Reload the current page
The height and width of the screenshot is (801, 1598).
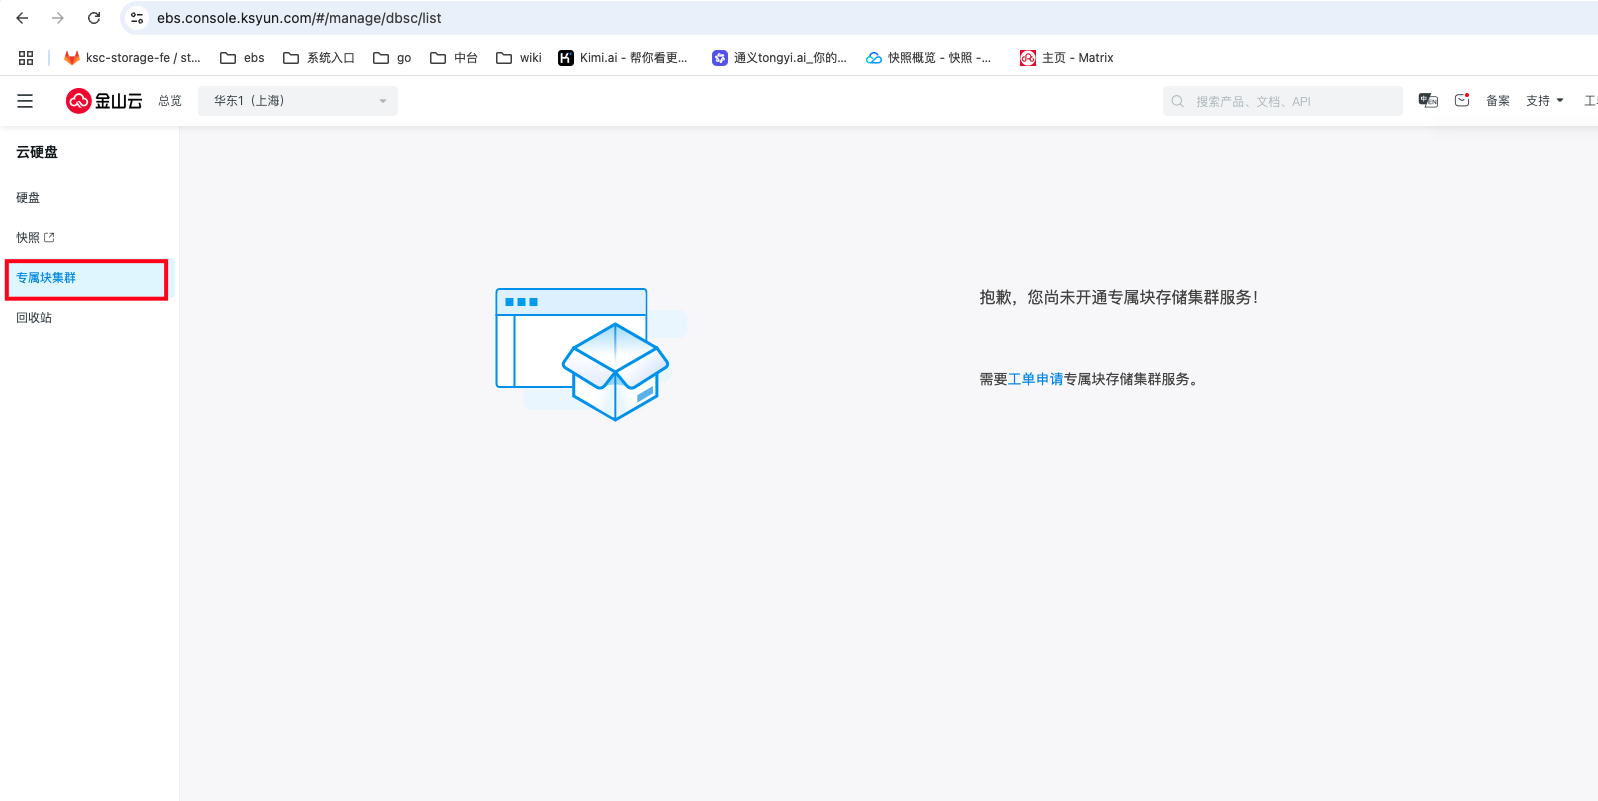click(x=94, y=18)
